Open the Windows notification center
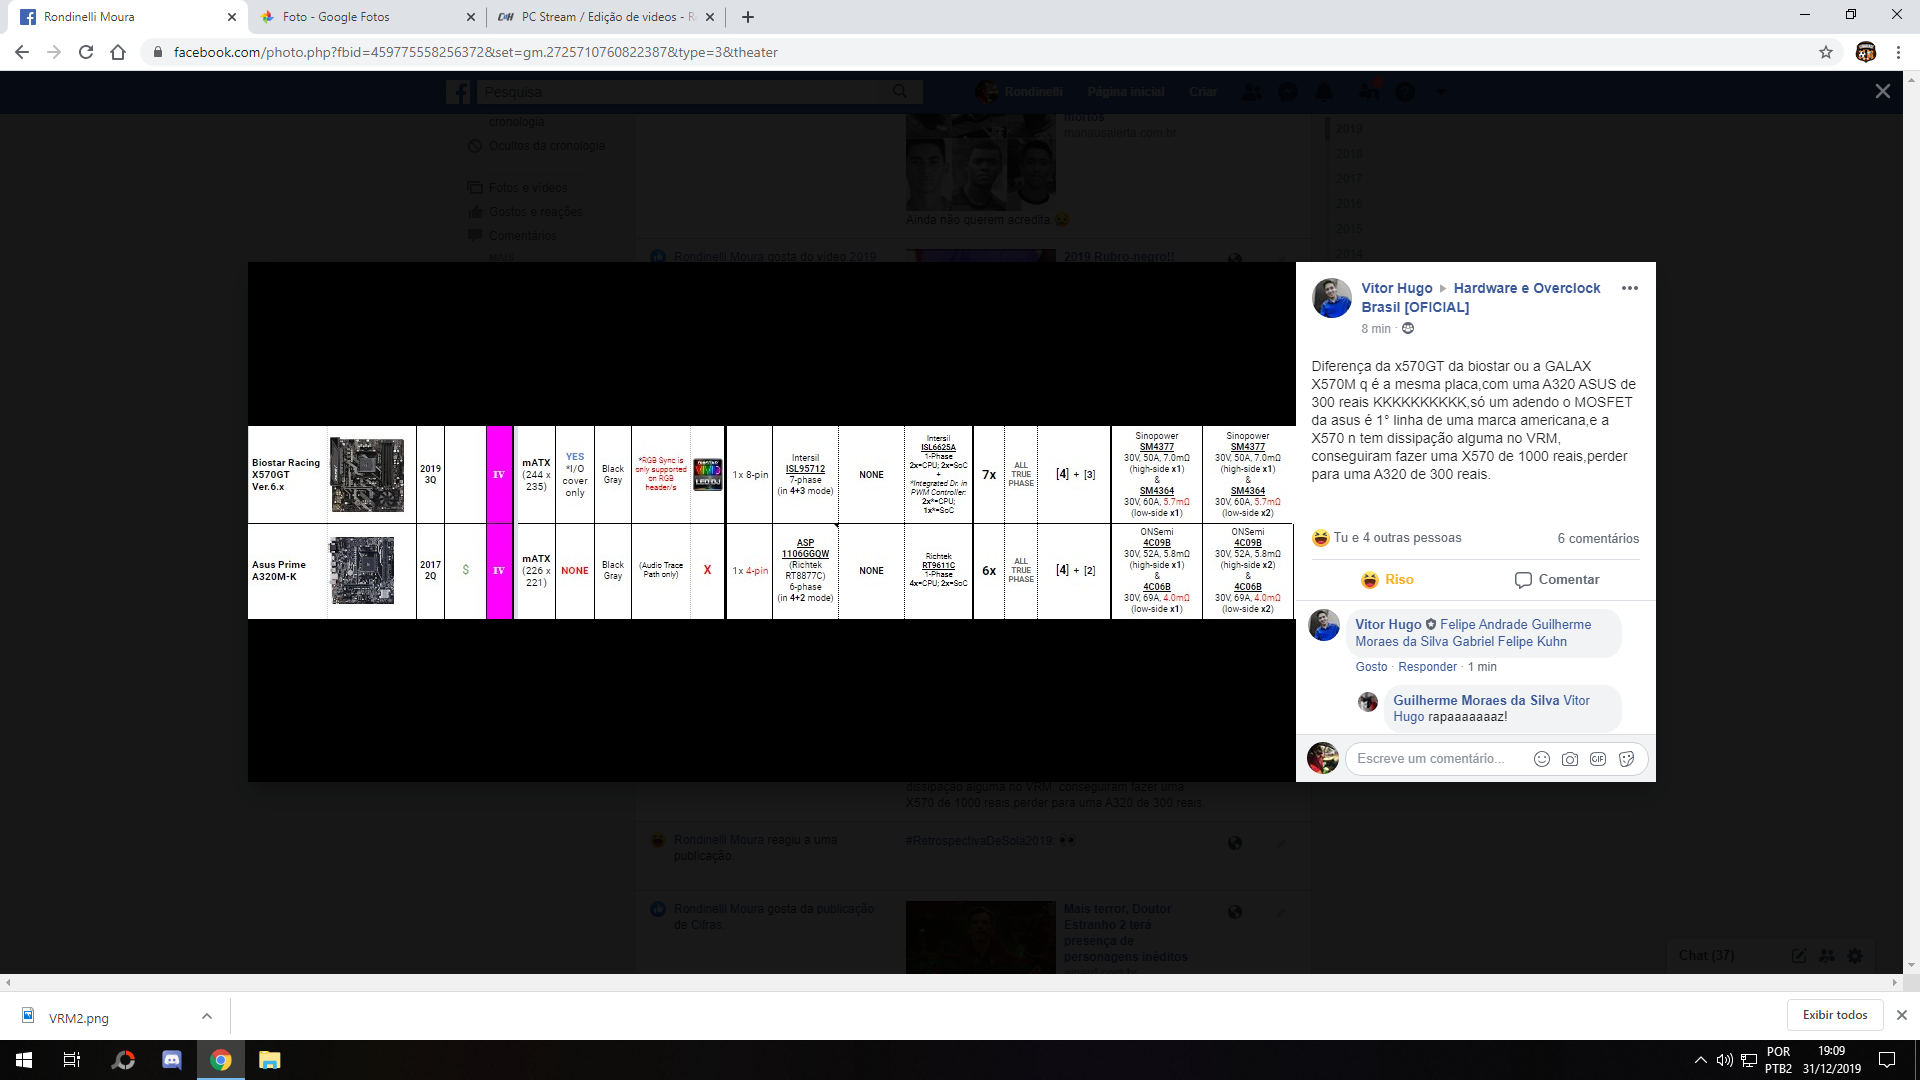 1887,1060
